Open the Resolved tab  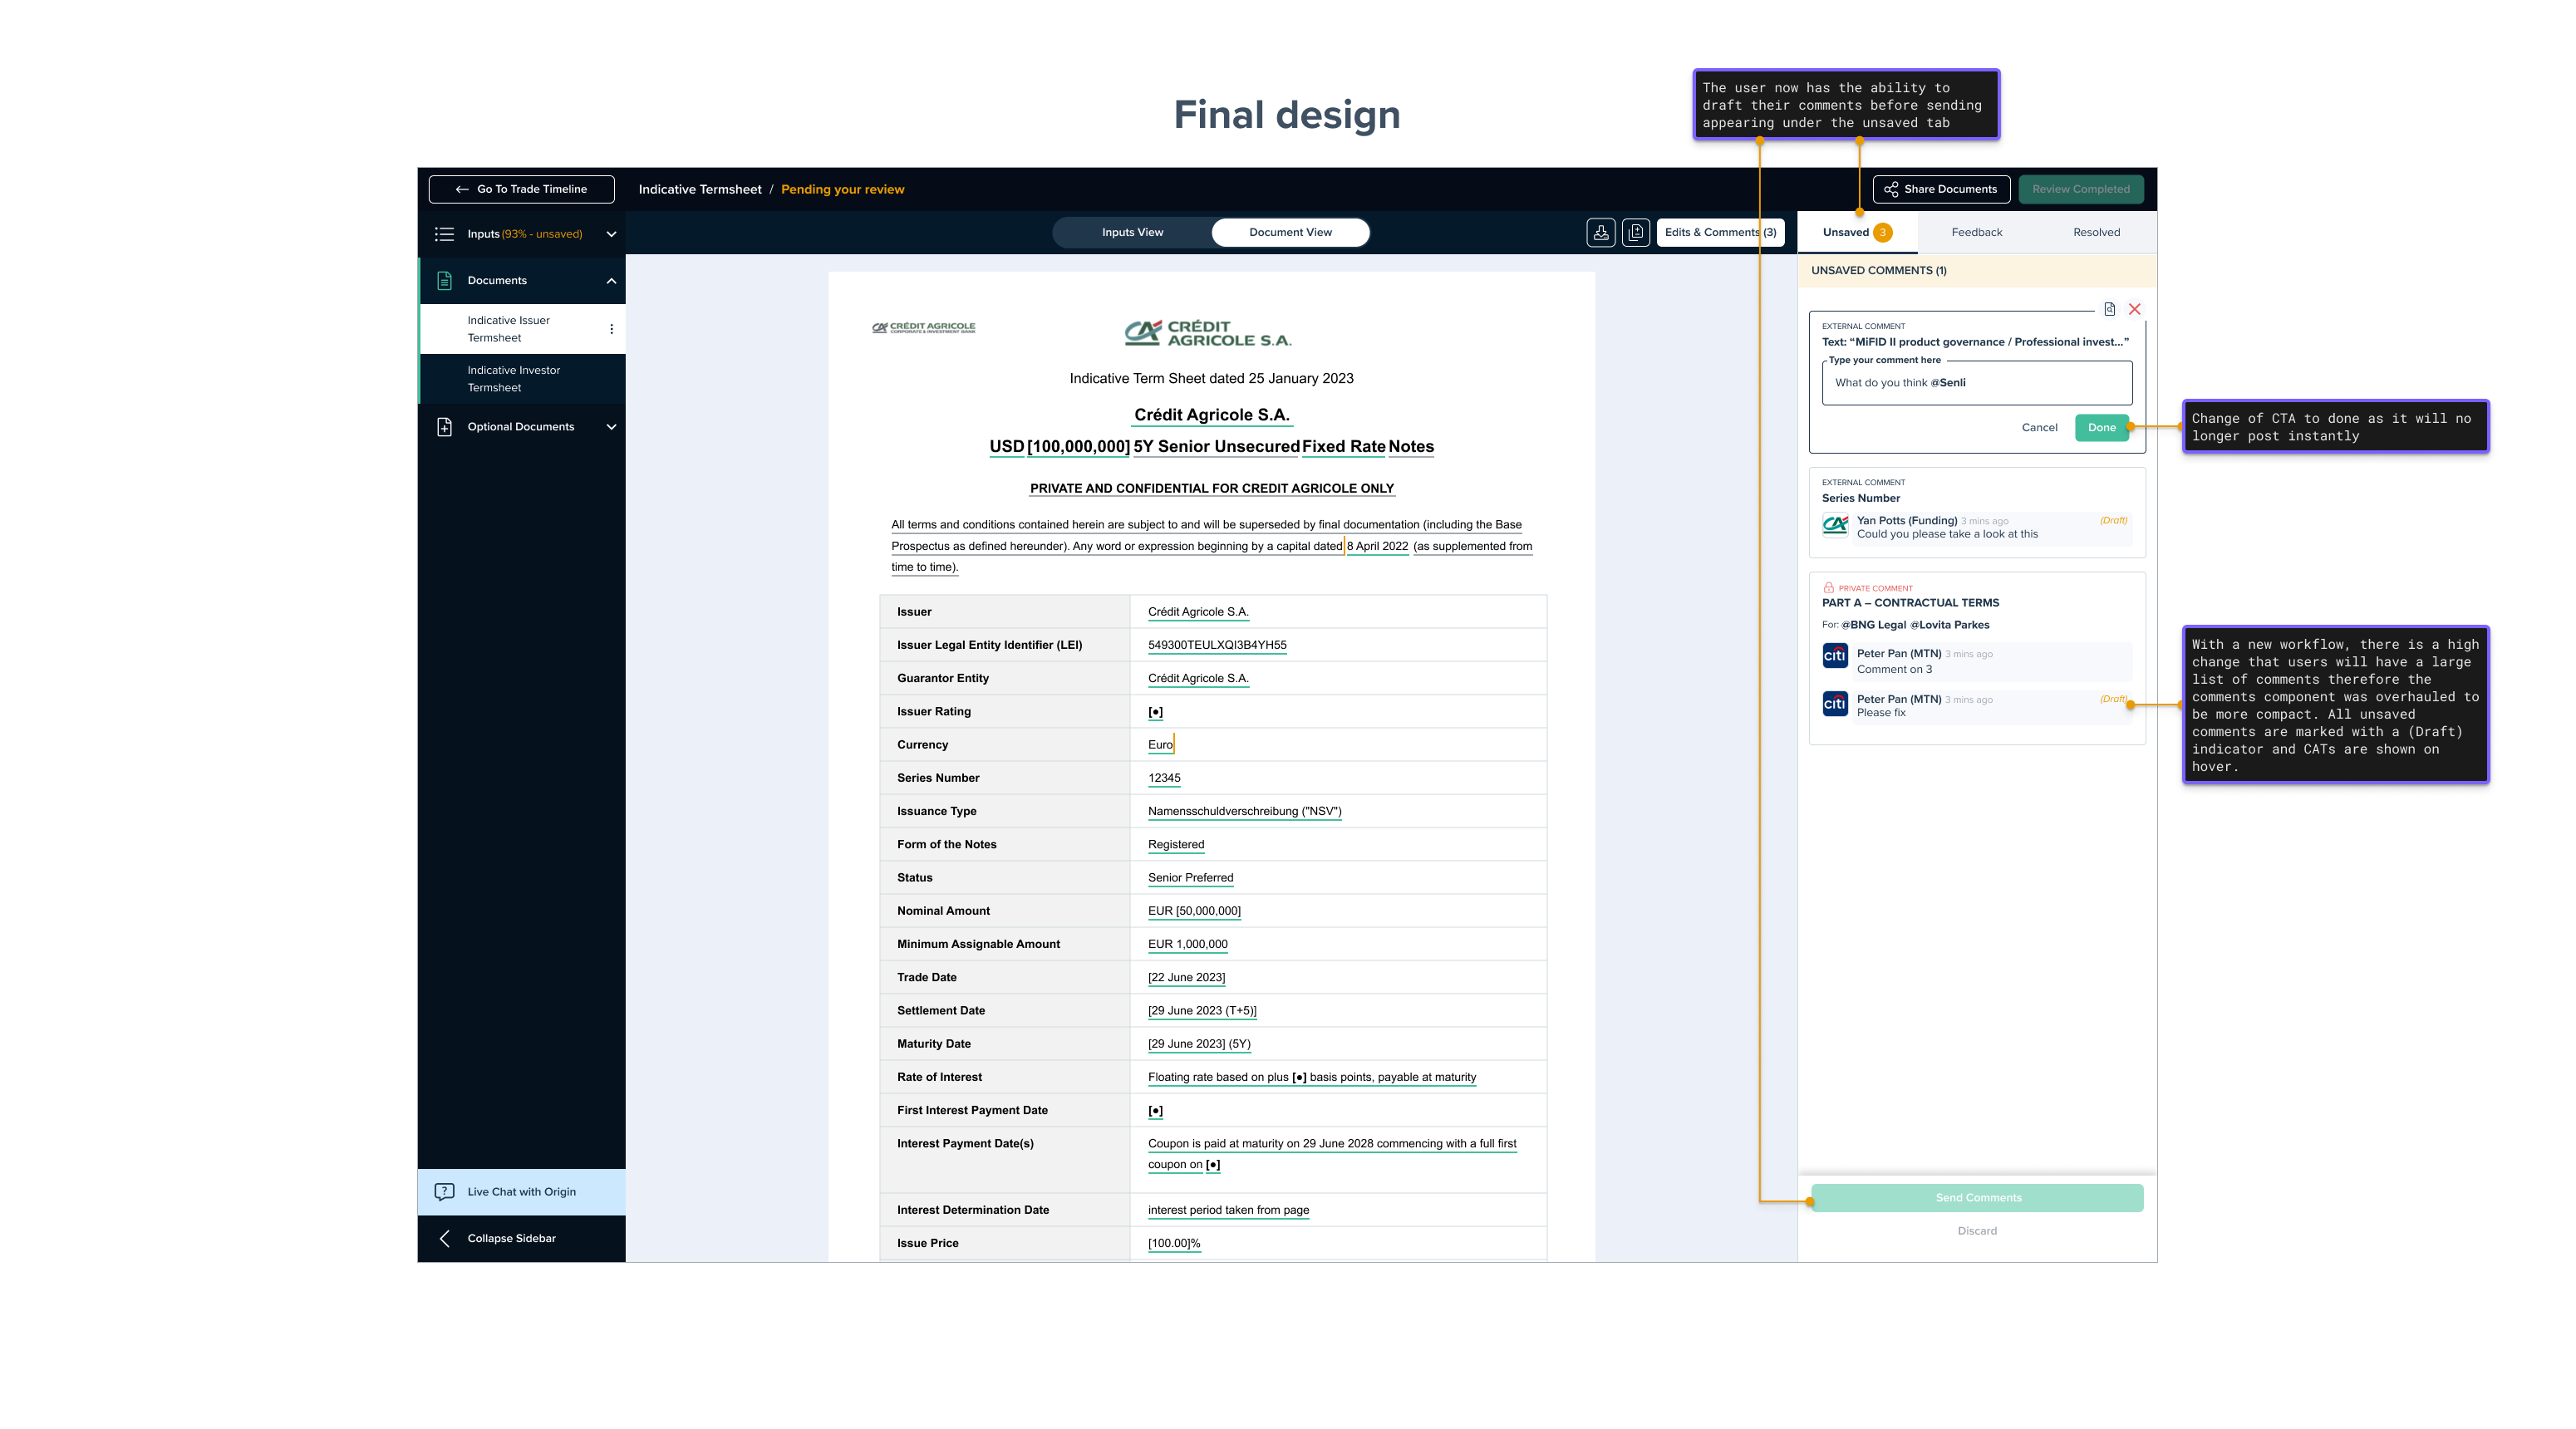(2096, 232)
